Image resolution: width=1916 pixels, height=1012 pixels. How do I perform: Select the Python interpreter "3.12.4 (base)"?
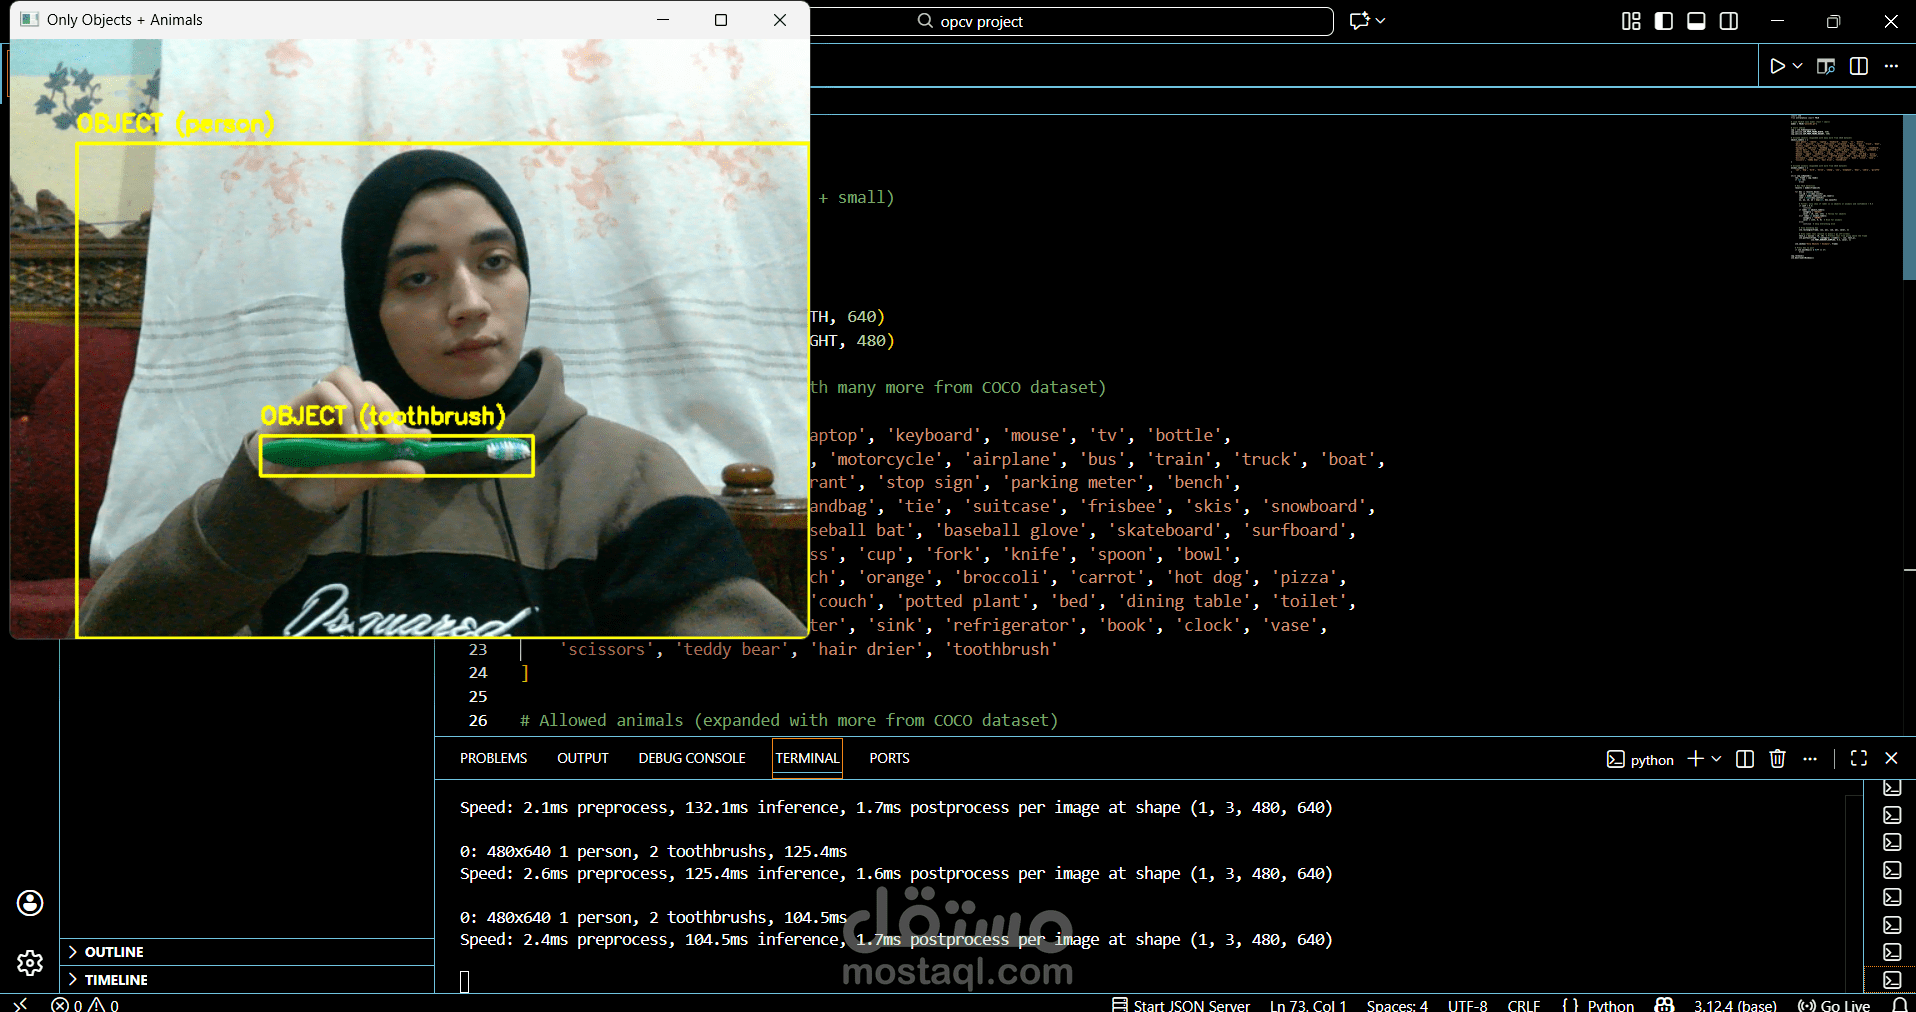pos(1735,1005)
